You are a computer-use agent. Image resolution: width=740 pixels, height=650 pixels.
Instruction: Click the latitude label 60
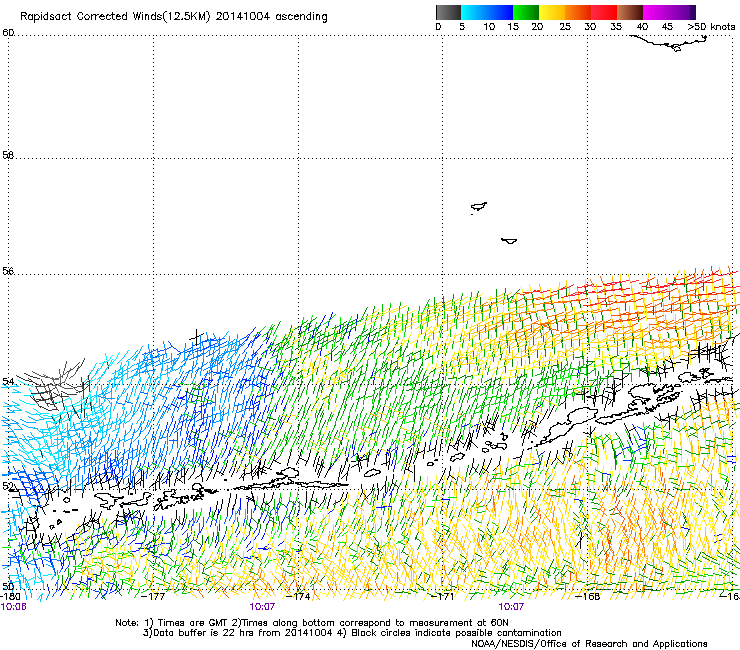click(x=8, y=33)
